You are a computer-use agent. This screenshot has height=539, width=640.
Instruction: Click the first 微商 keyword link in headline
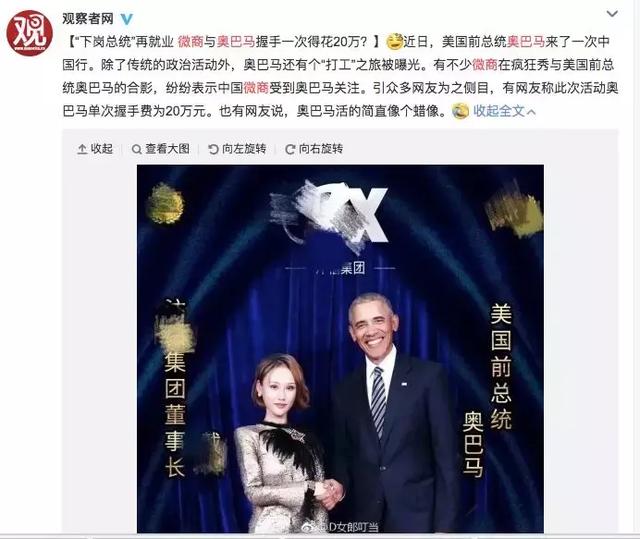click(x=191, y=42)
